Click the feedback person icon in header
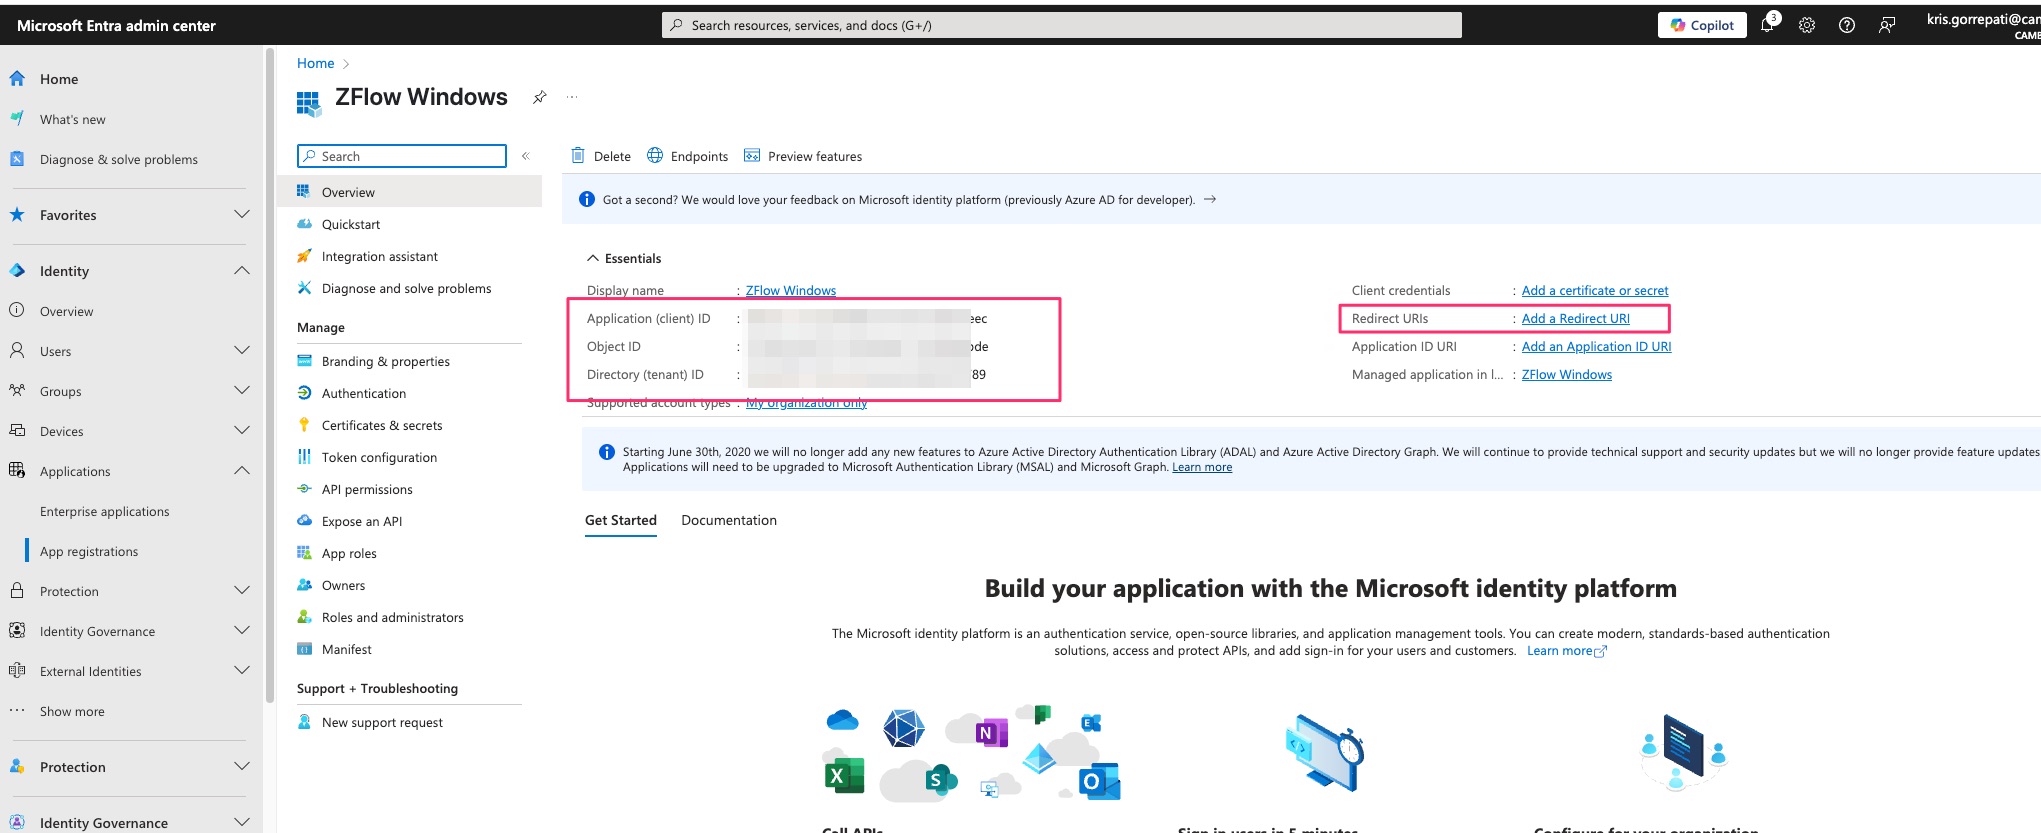The height and width of the screenshot is (833, 2041). pos(1887,25)
